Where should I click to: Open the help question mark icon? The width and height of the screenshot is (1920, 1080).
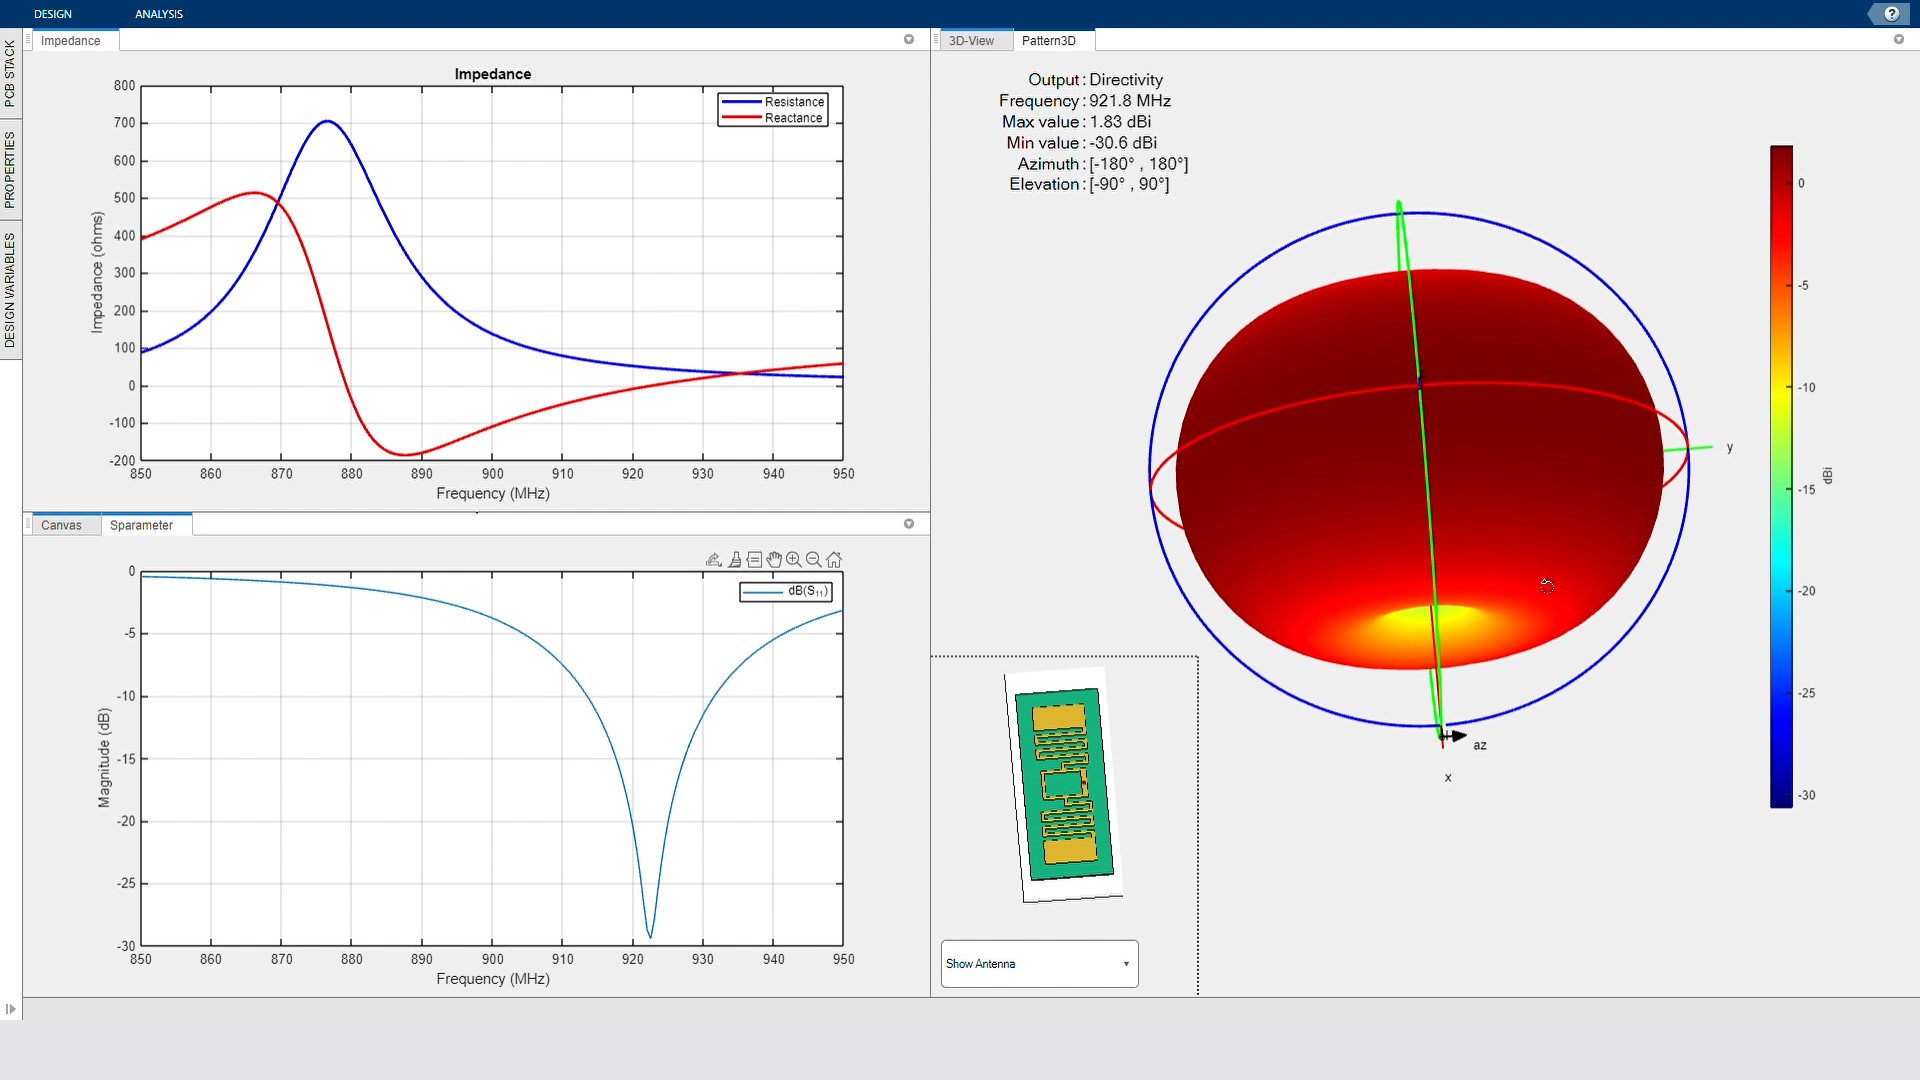tap(1891, 14)
